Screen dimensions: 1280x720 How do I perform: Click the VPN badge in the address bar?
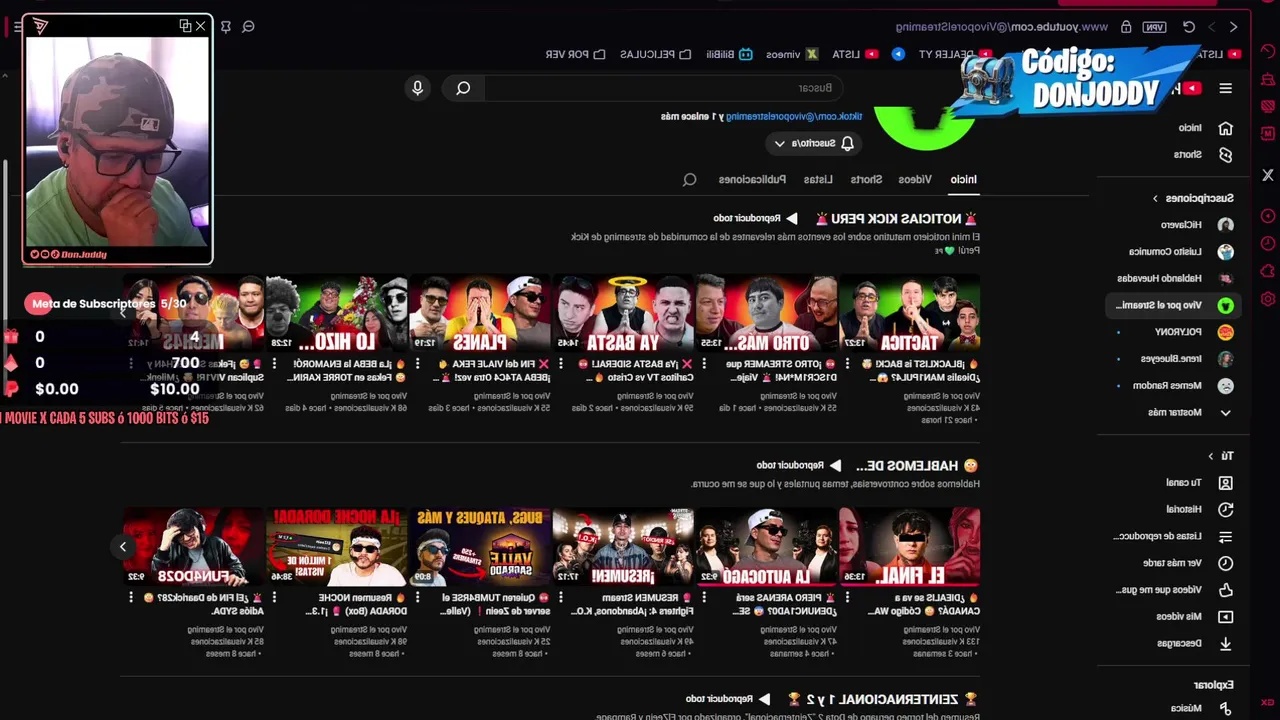(x=1155, y=27)
